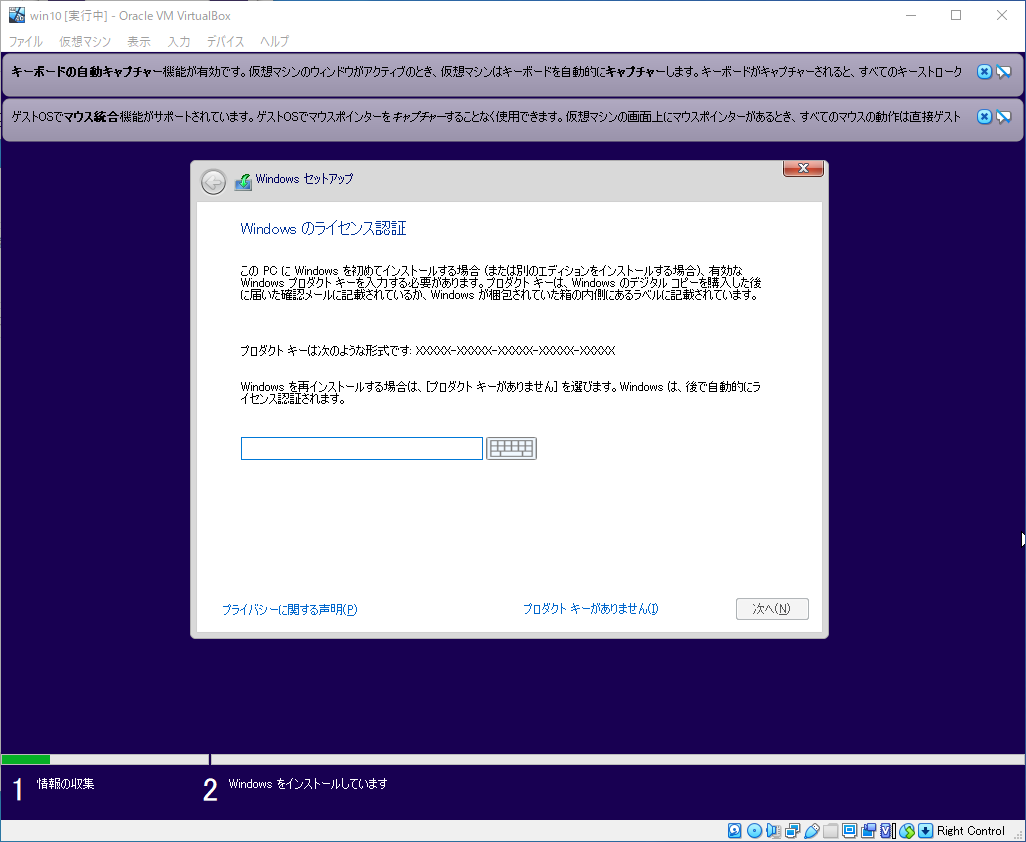Viewport: 1026px width, 842px height.
Task: Click the network adapter status icon
Action: pyautogui.click(x=792, y=831)
